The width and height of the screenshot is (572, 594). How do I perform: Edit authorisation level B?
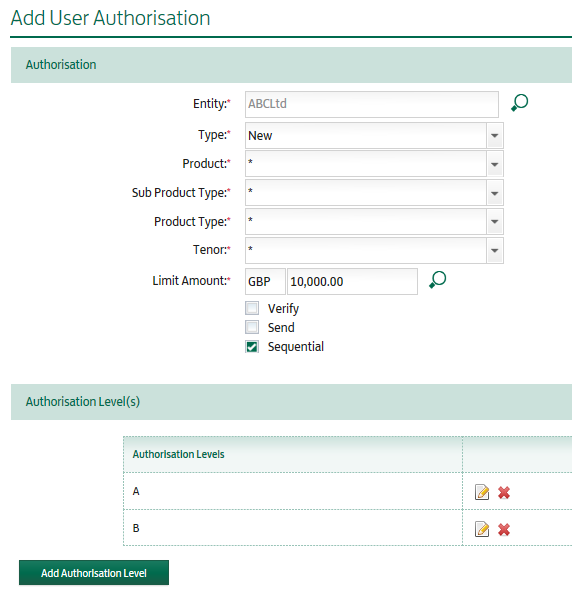[482, 529]
